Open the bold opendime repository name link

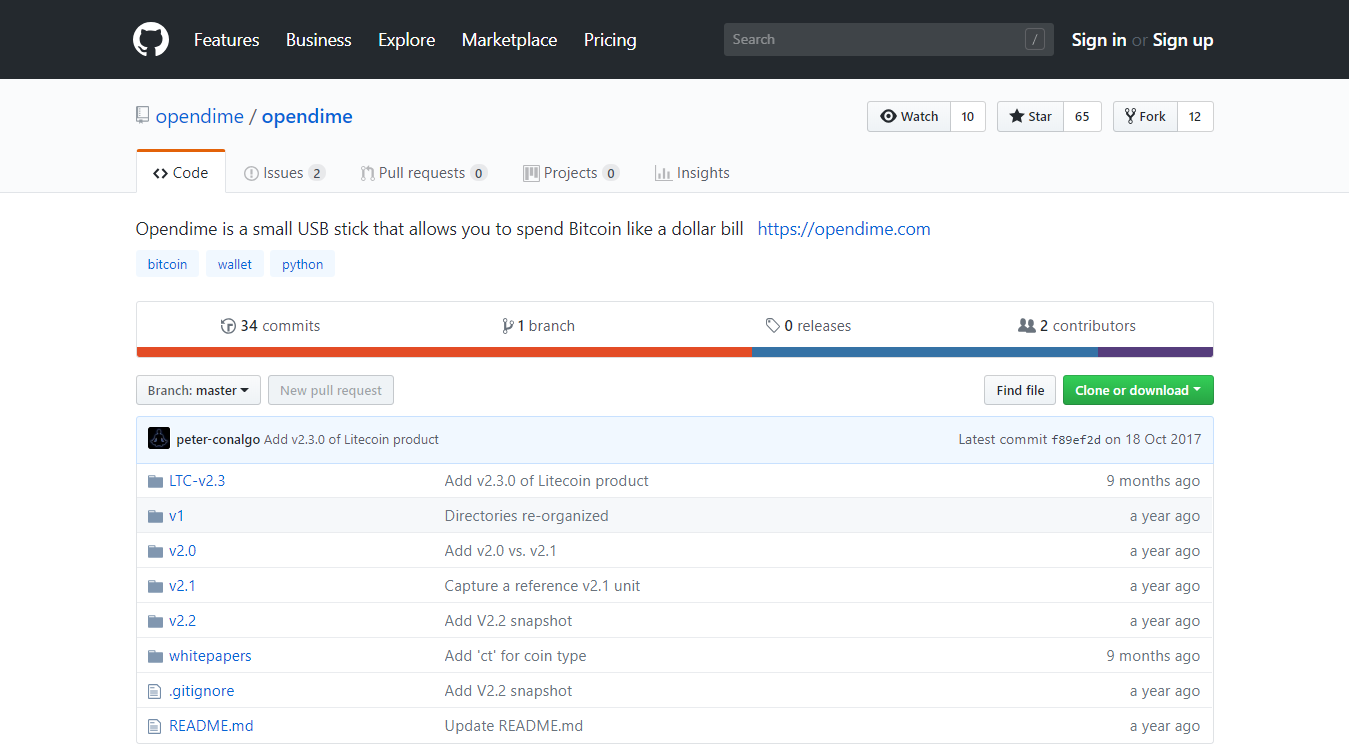307,116
